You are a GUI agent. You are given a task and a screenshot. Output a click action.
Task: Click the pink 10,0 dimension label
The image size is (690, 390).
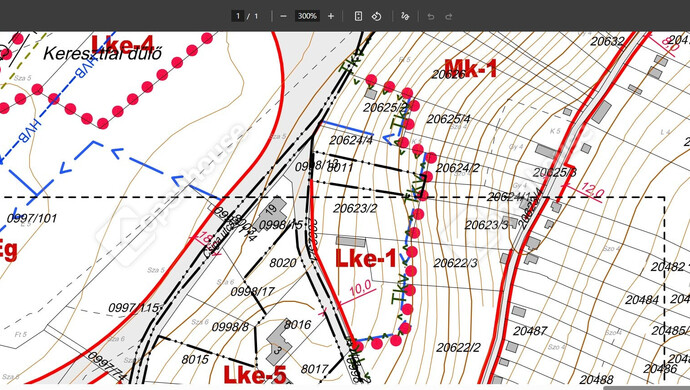(360, 289)
